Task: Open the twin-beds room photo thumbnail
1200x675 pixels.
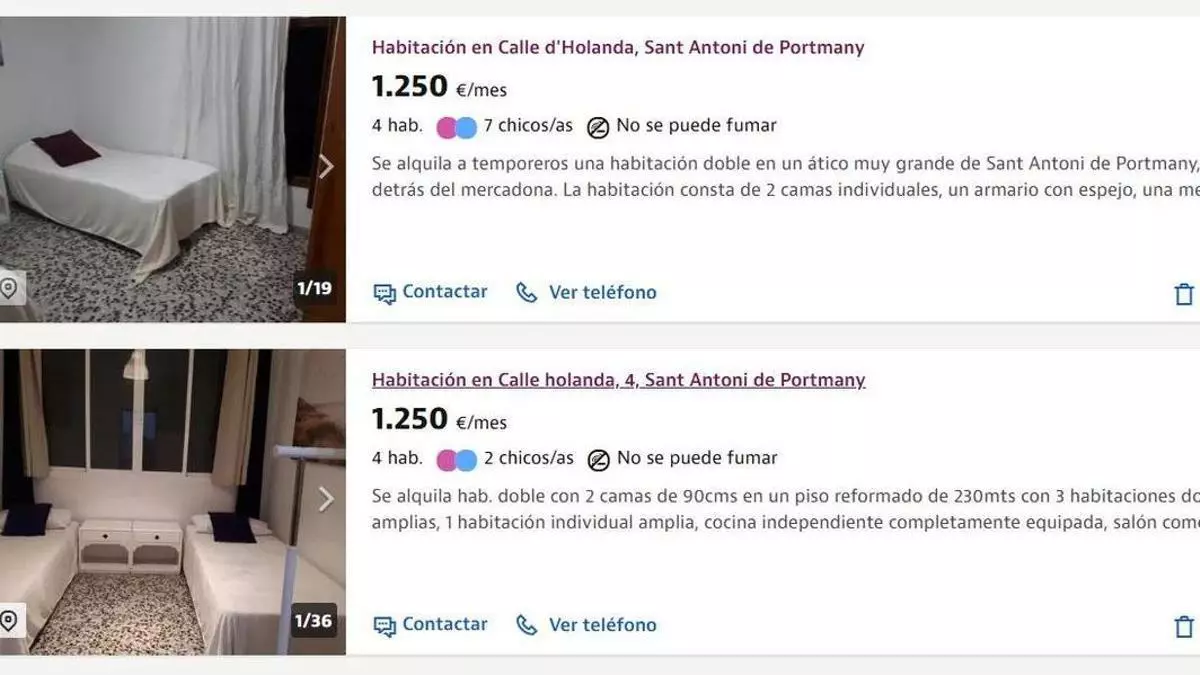Action: pyautogui.click(x=160, y=500)
